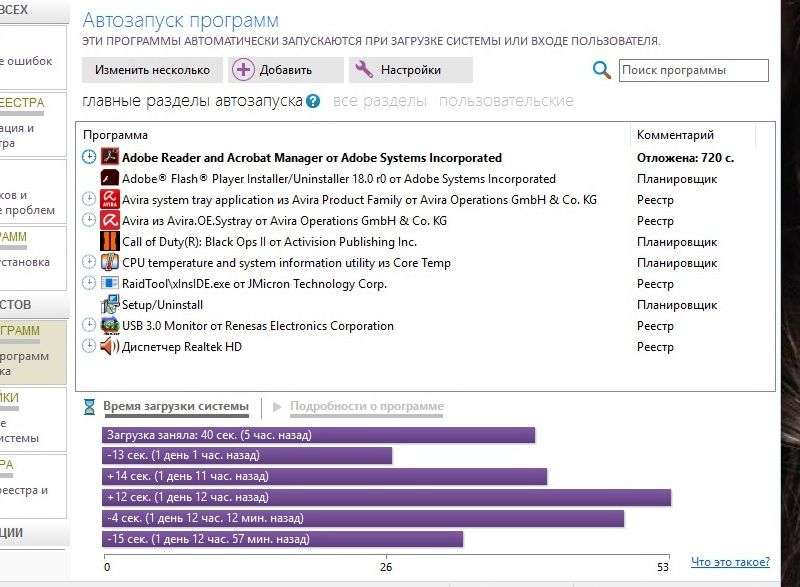Viewport: 800px width, 587px height.
Task: Click the Avira system tray application icon
Action: (110, 200)
